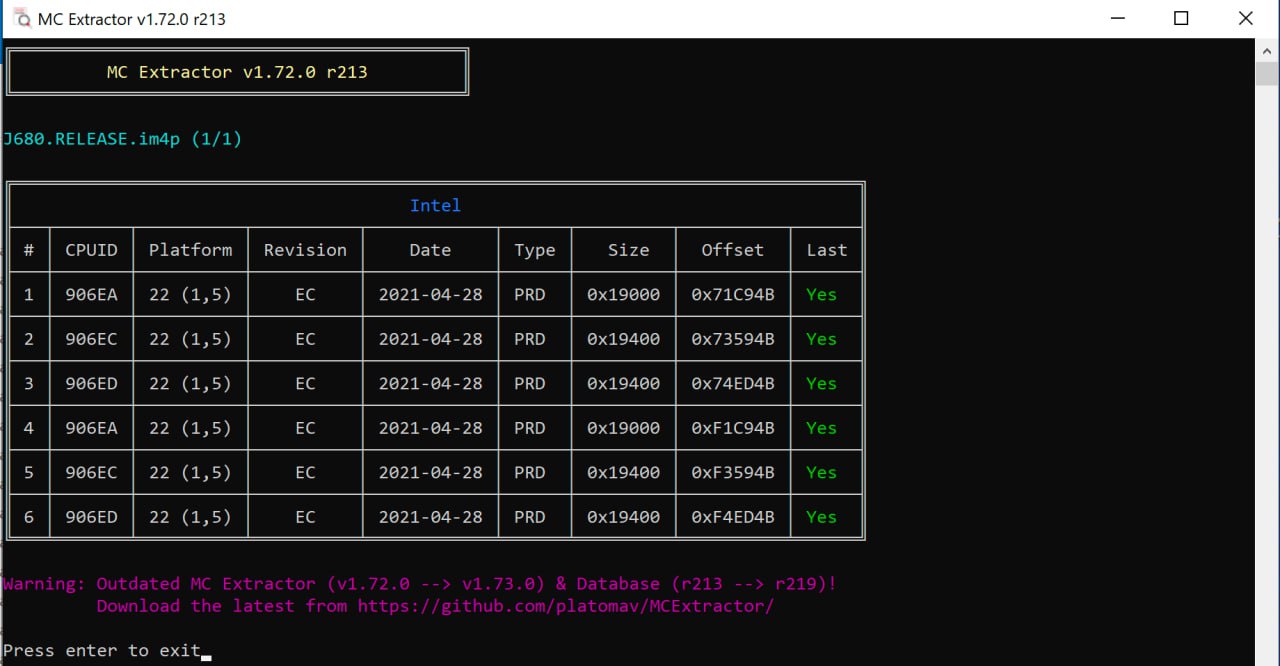Image resolution: width=1280 pixels, height=666 pixels.
Task: Click the 'Warning: Outdated MC Extractor' message line
Action: tap(419, 584)
